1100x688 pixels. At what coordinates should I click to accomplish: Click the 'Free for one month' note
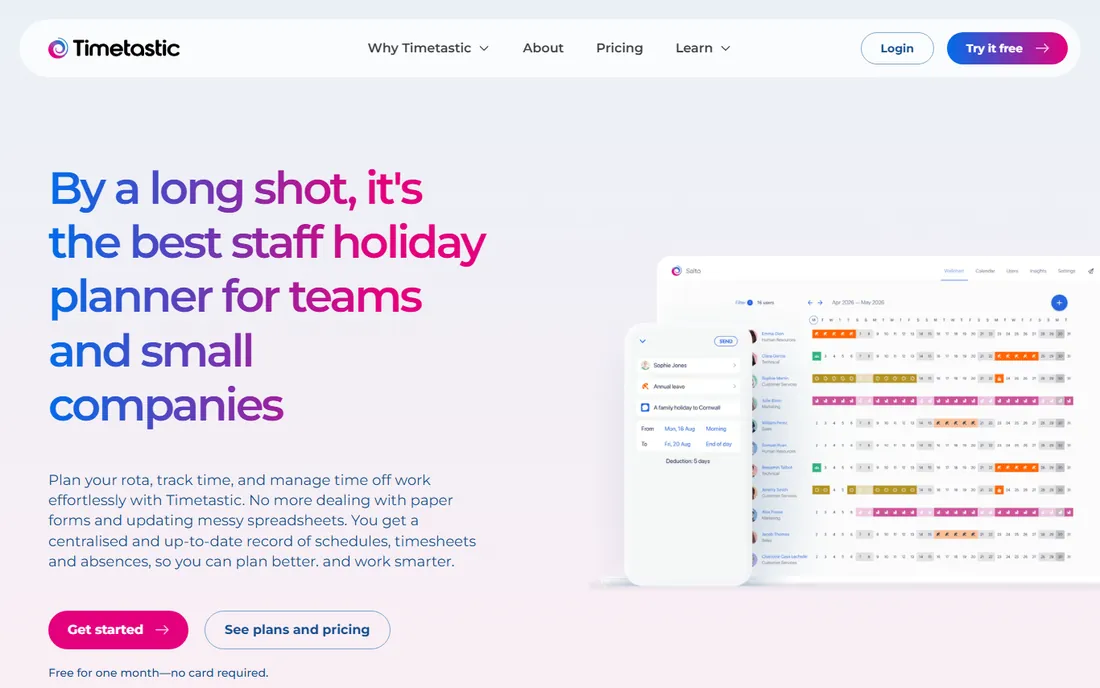click(x=159, y=673)
